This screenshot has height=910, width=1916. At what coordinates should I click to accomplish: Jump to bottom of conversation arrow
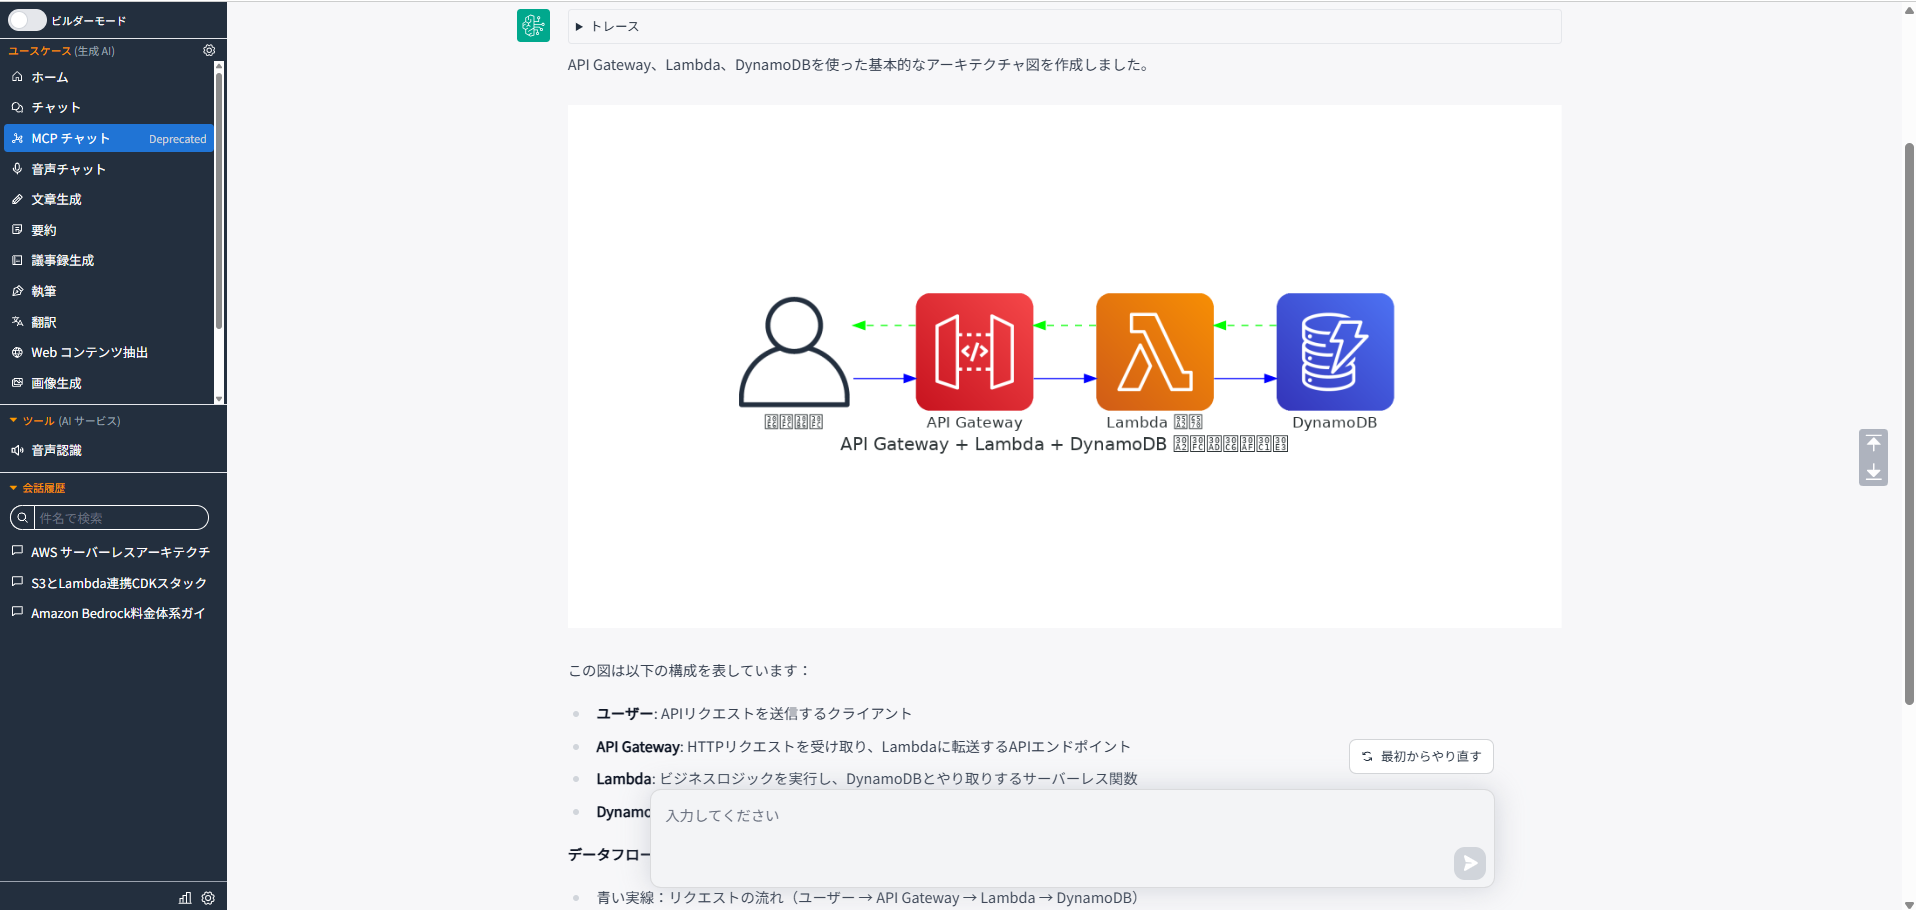(x=1873, y=472)
